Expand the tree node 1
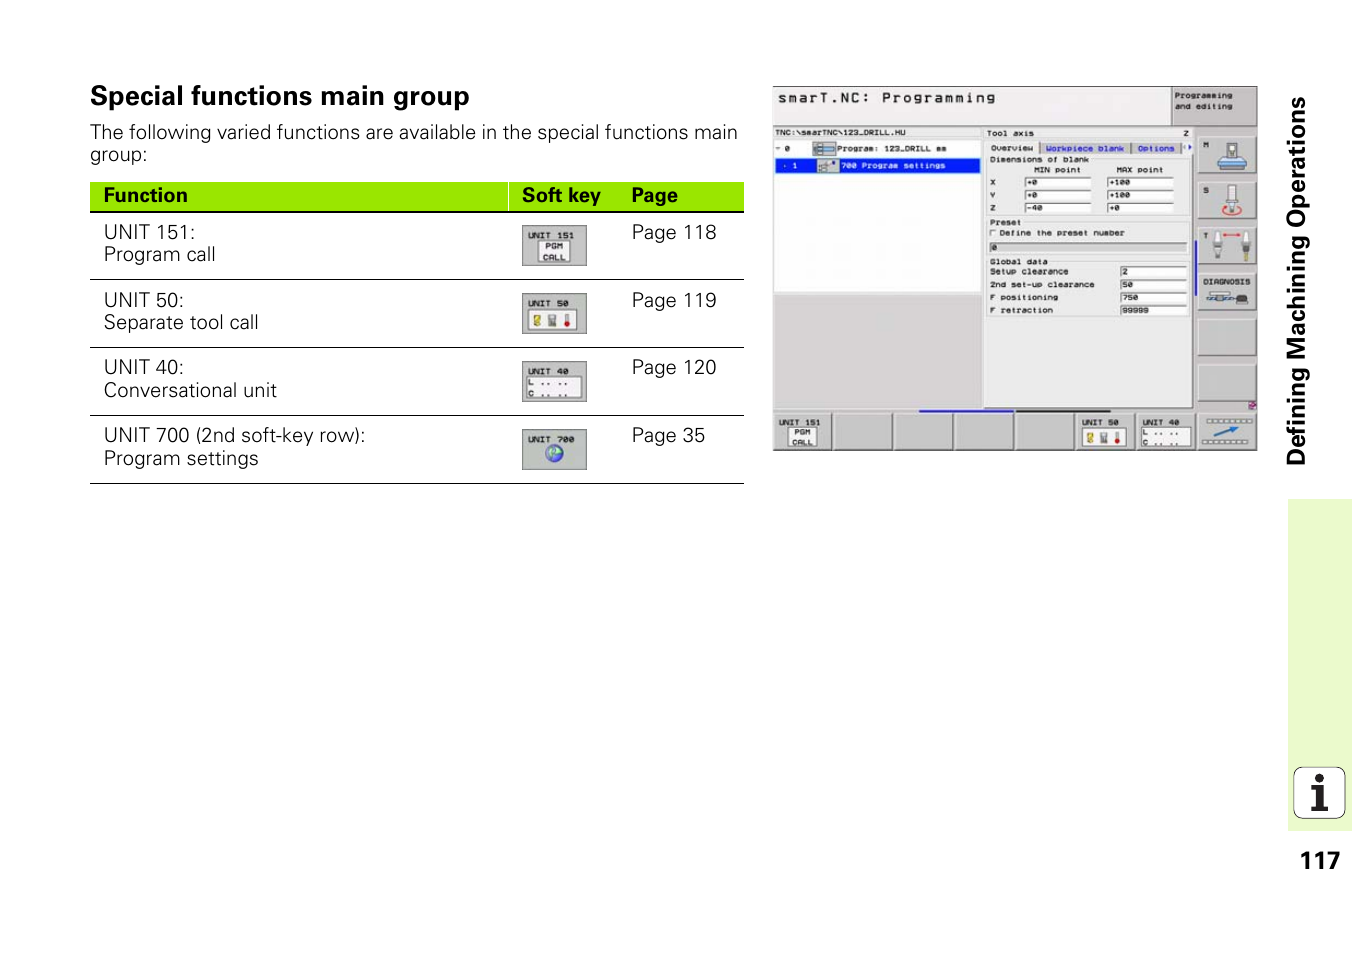Image resolution: width=1354 pixels, height=954 pixels. click(x=785, y=166)
